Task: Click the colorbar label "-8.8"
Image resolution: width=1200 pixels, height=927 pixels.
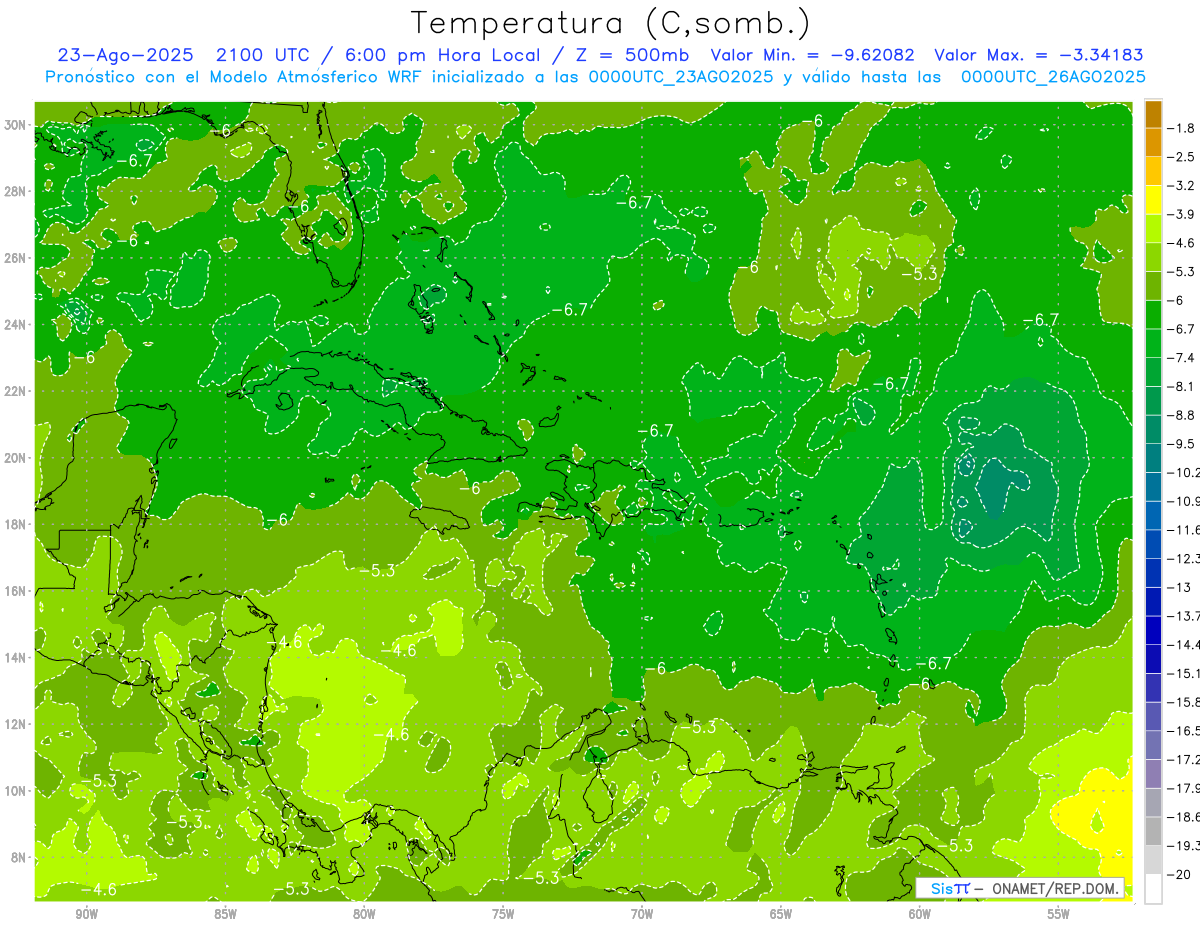Action: (1182, 415)
